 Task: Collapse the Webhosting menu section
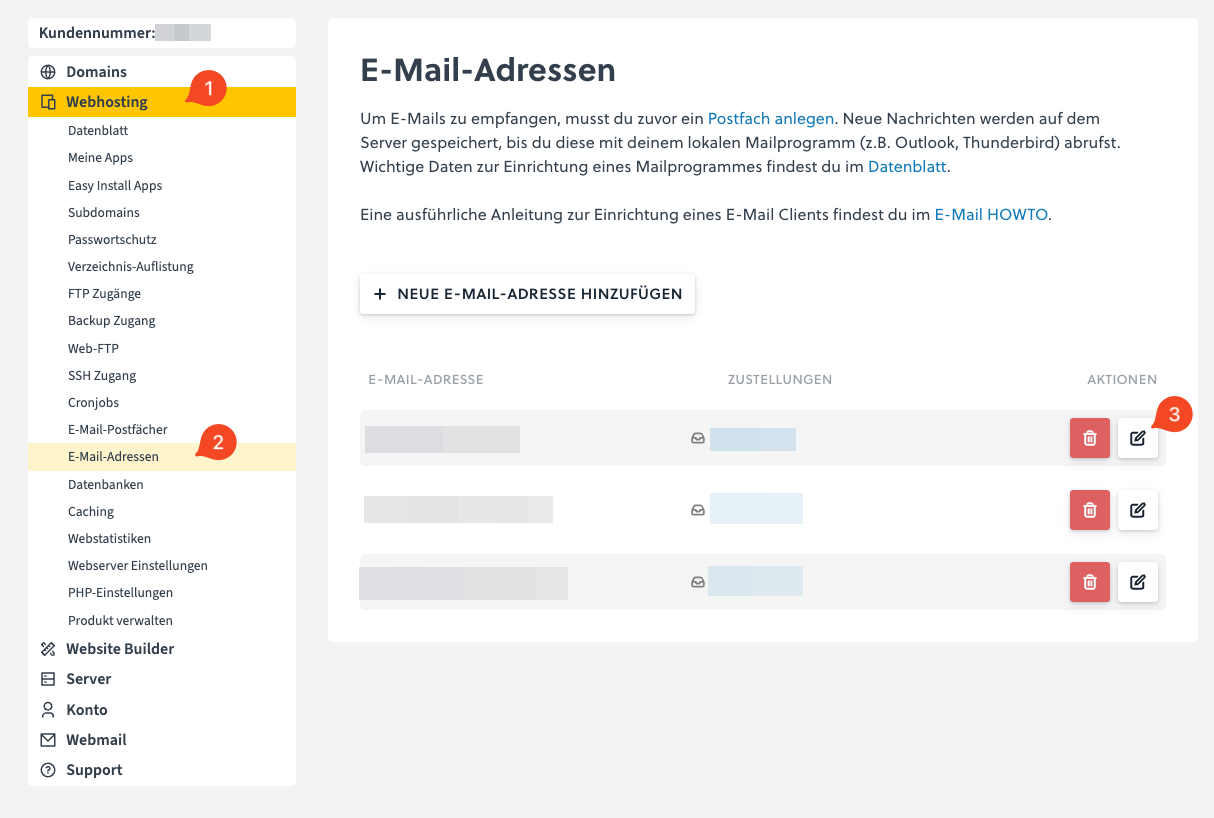tap(106, 102)
